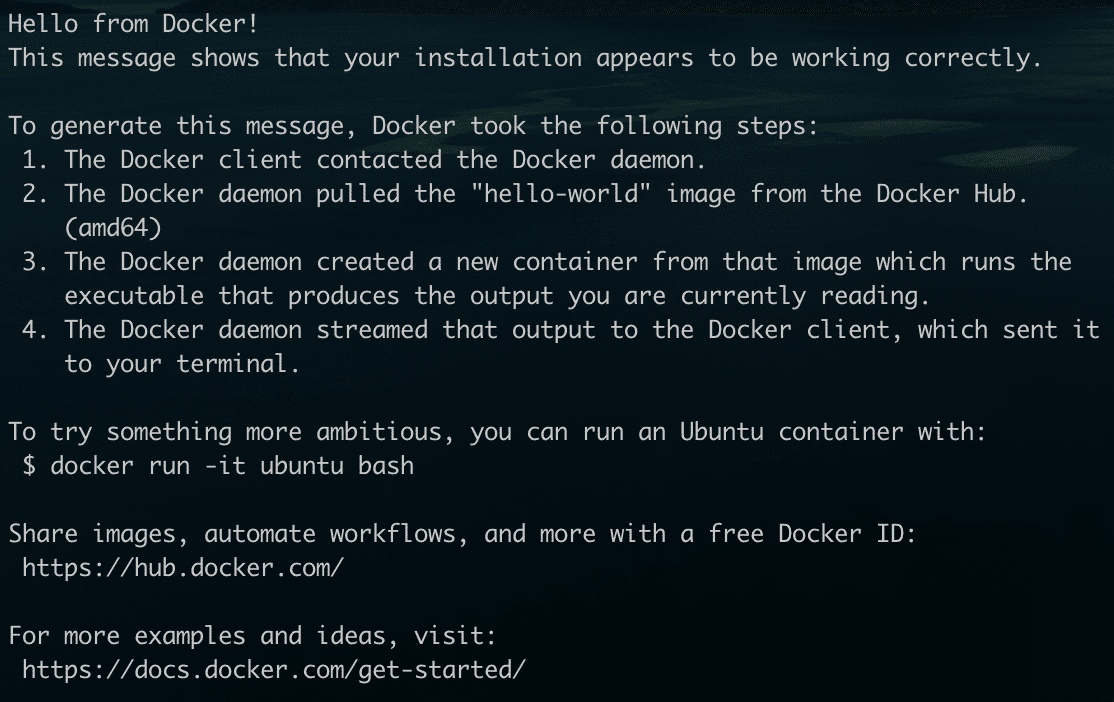Click 'To try something more ambitious' line
Image resolution: width=1114 pixels, height=702 pixels.
click(497, 432)
